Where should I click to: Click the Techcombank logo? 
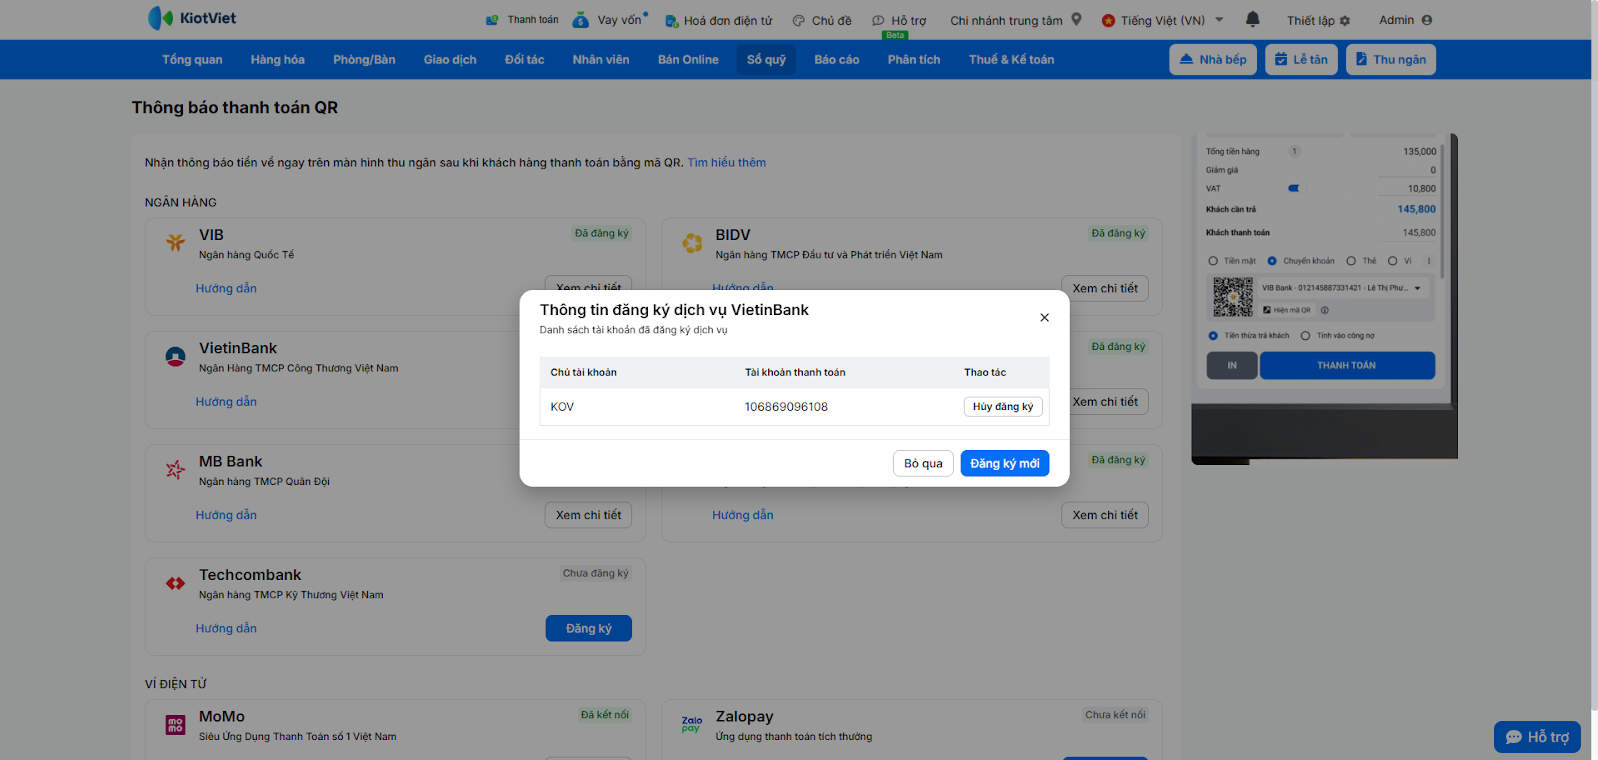pyautogui.click(x=175, y=583)
